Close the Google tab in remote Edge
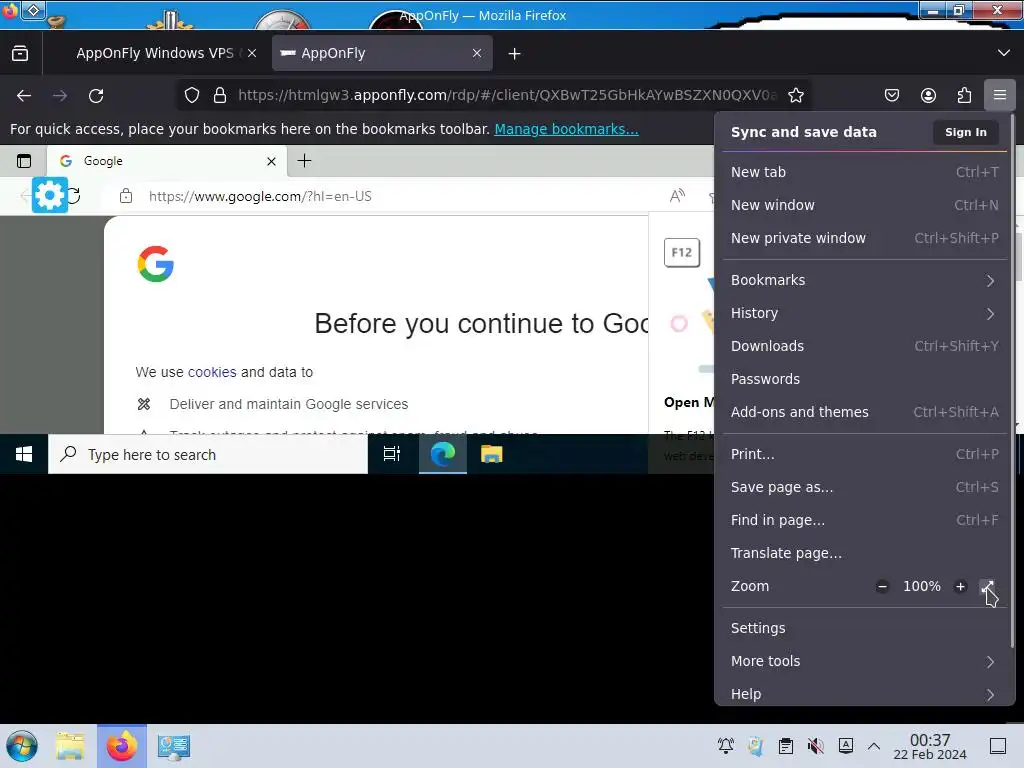 pyautogui.click(x=272, y=161)
